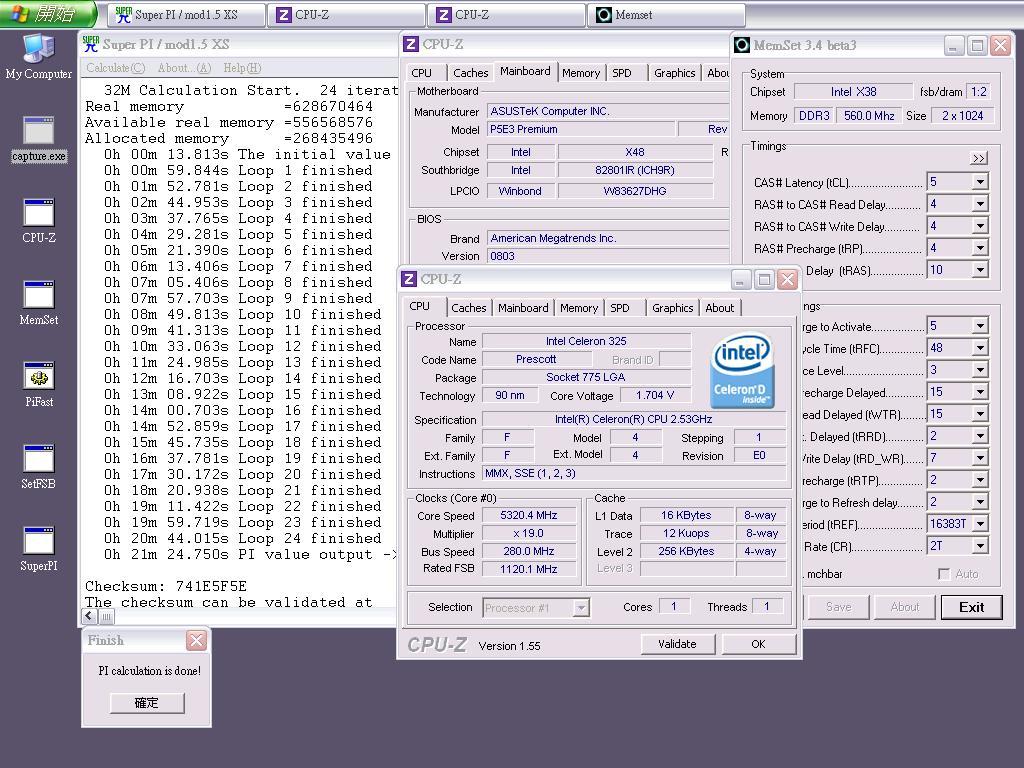Select Memory tab in back CPU-Z window
The height and width of the screenshot is (768, 1024).
coord(581,73)
